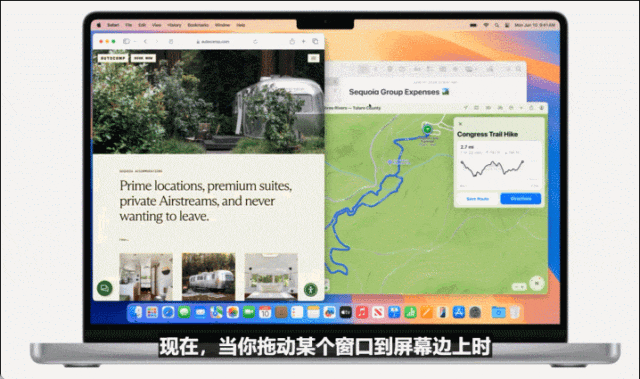Viewport: 640px width, 379px height.
Task: Open the Bookmarks menu
Action: (x=198, y=25)
